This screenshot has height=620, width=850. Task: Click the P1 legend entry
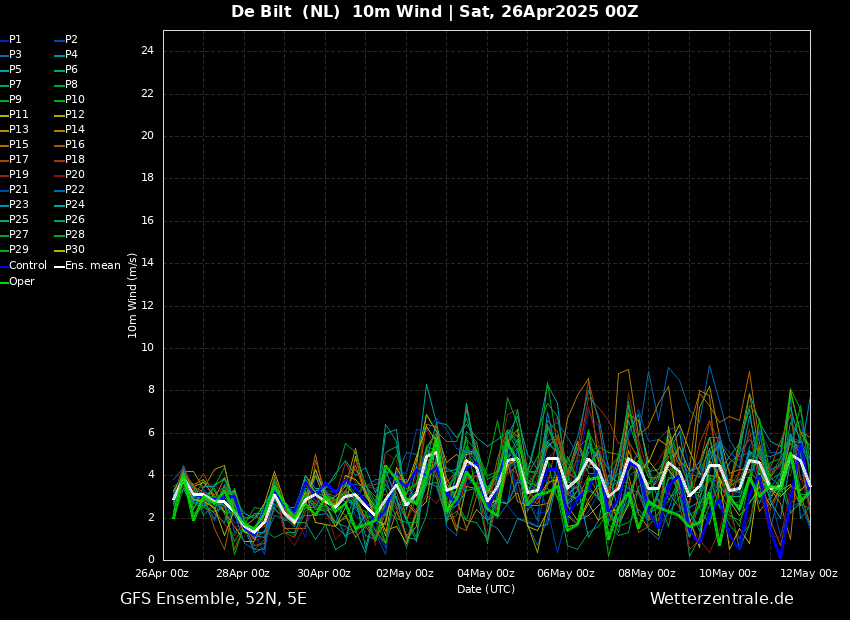pyautogui.click(x=15, y=40)
